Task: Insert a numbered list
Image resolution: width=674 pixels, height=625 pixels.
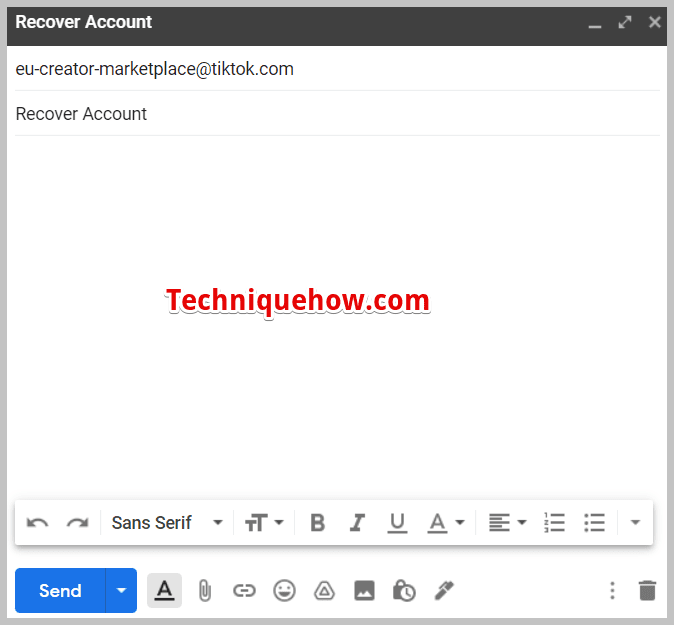Action: [x=555, y=523]
